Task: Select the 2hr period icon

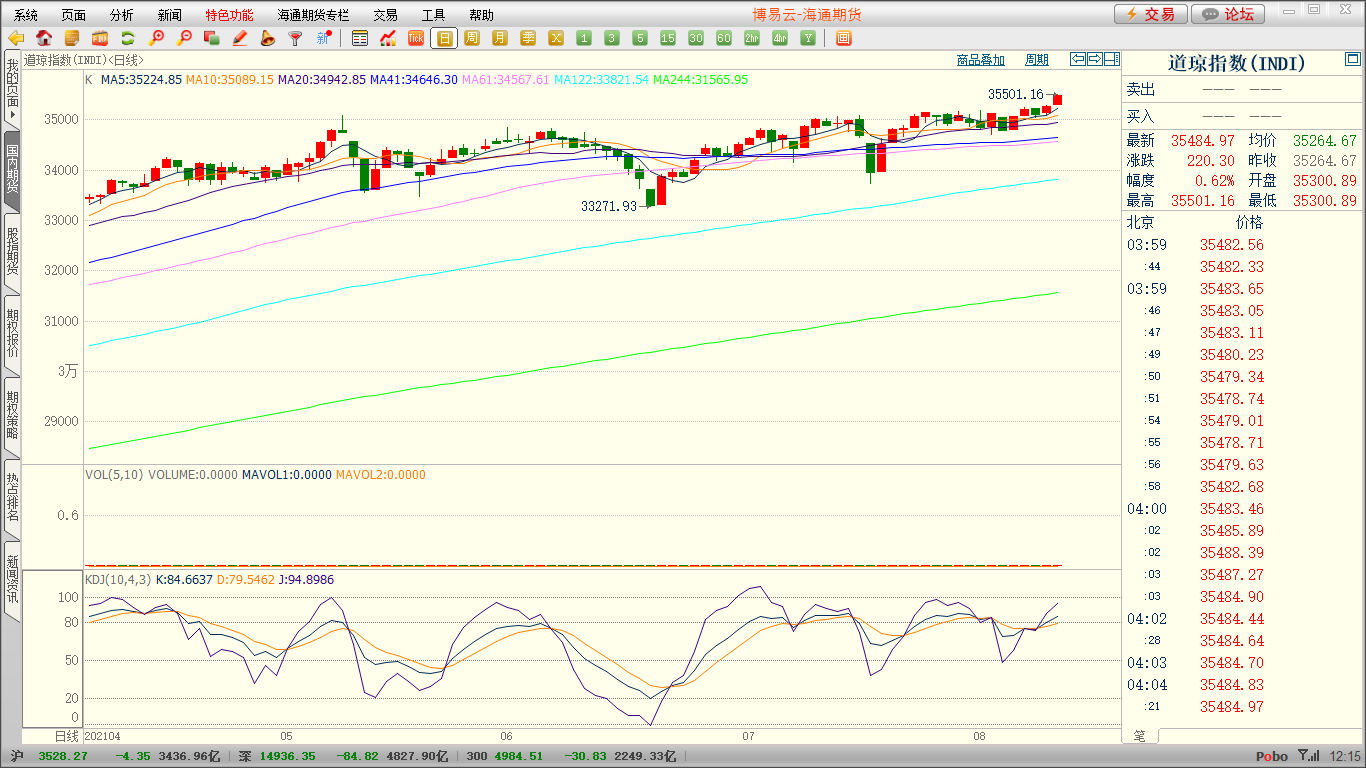Action: point(752,38)
